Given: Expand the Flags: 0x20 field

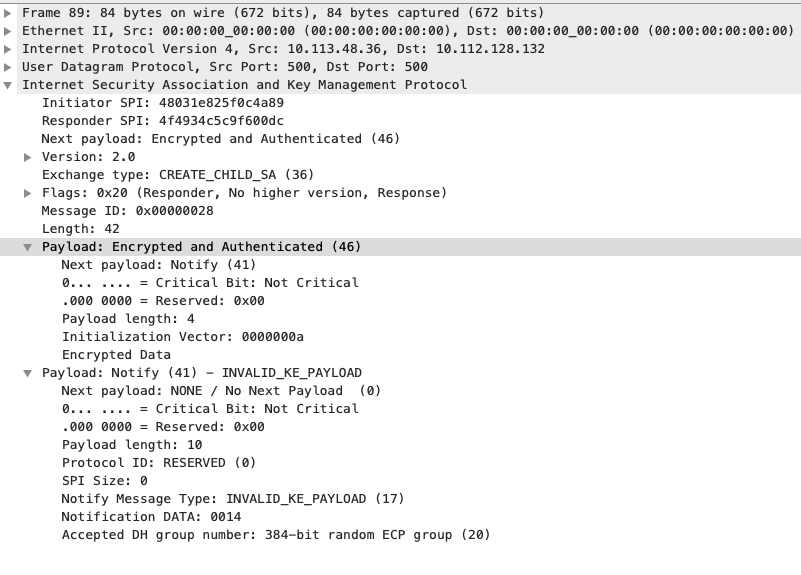Looking at the screenshot, I should click(x=28, y=193).
